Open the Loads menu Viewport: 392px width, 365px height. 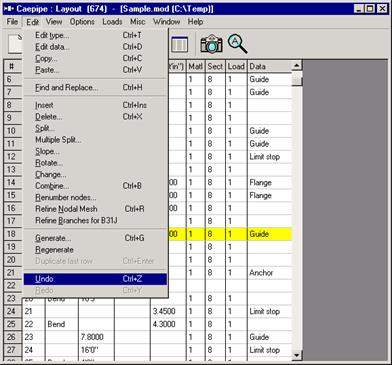pyautogui.click(x=112, y=22)
